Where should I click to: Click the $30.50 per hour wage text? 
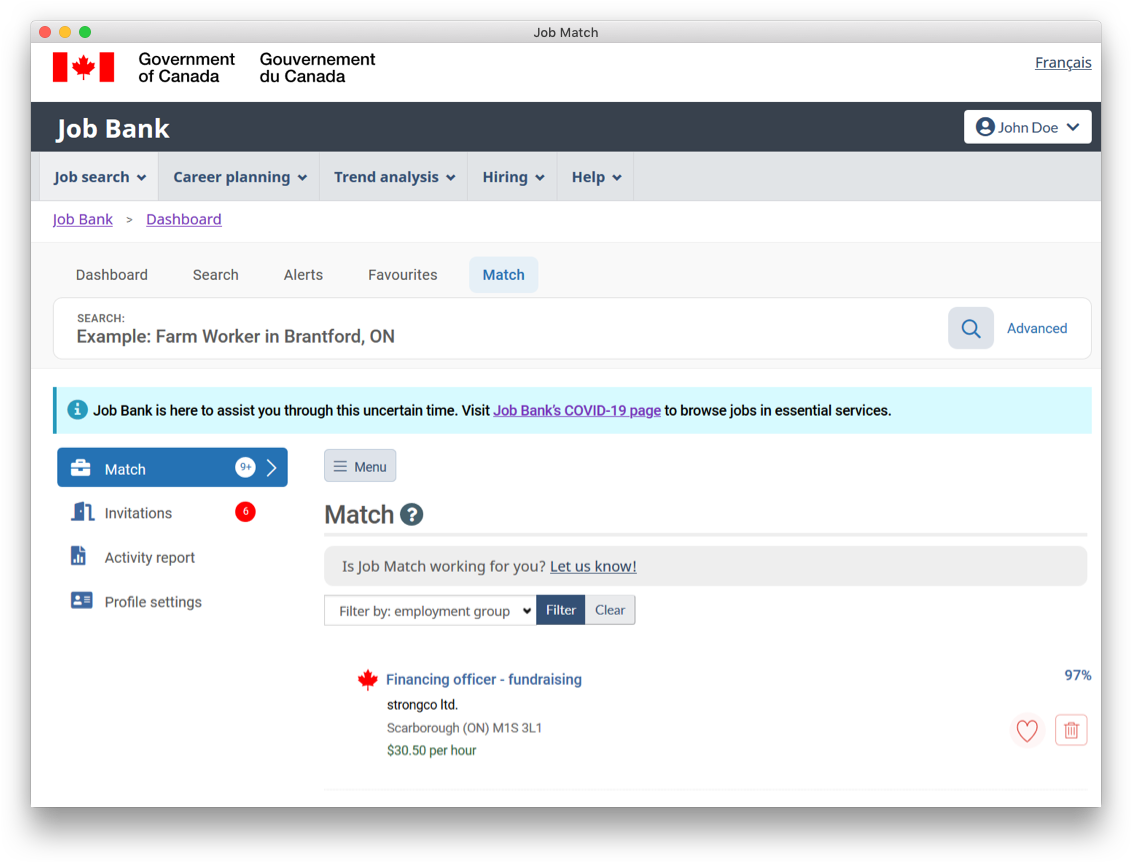[432, 750]
